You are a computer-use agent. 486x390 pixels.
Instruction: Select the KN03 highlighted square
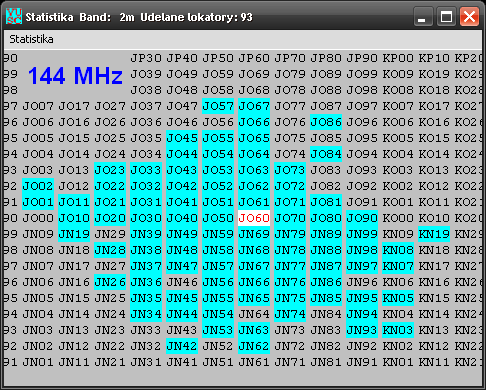pyautogui.click(x=398, y=330)
